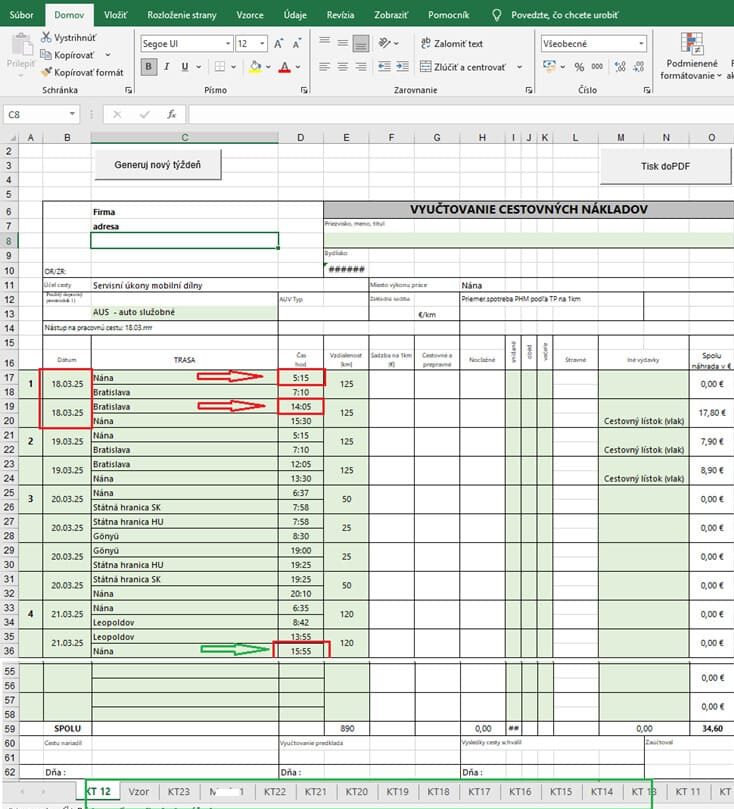Viewport: 734px width, 809px height.
Task: Click the Increase Decimal icon
Action: [x=621, y=67]
